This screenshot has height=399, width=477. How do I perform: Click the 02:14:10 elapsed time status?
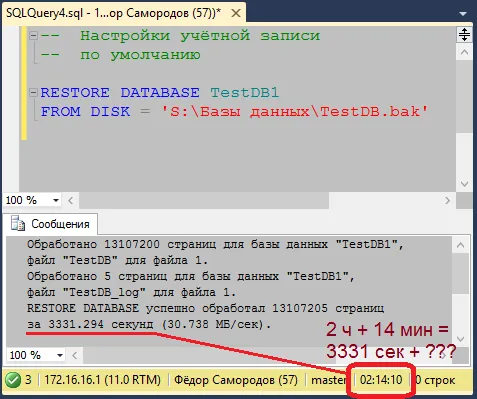click(x=381, y=380)
